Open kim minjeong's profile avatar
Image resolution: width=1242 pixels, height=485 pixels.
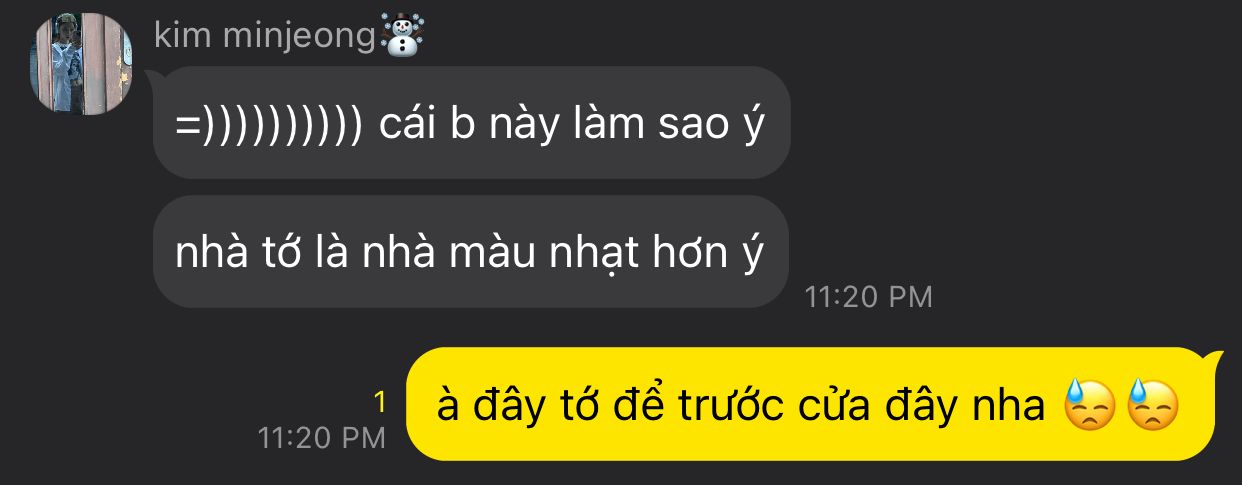pyautogui.click(x=81, y=64)
